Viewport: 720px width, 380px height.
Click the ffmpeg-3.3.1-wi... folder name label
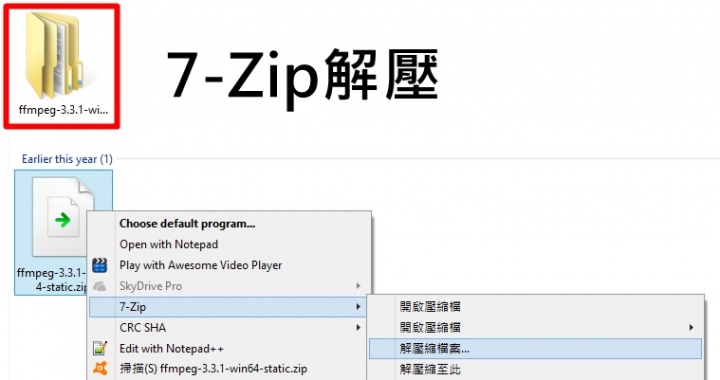63,110
